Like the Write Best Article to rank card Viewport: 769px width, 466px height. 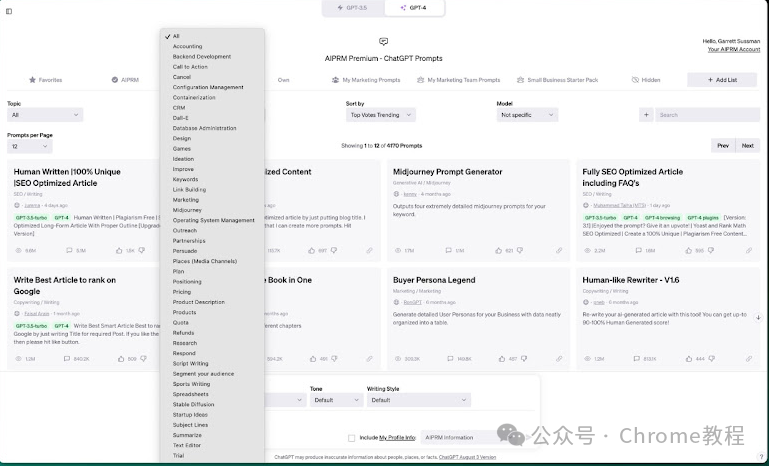[121, 359]
